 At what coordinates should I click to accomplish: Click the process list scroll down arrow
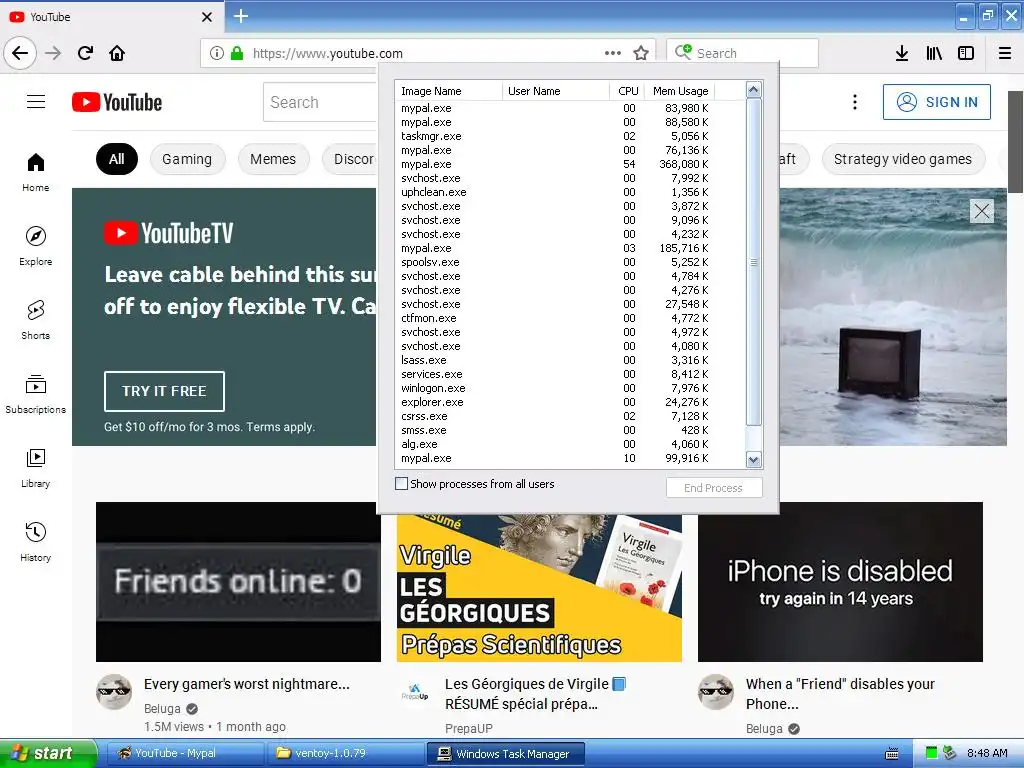click(x=754, y=460)
